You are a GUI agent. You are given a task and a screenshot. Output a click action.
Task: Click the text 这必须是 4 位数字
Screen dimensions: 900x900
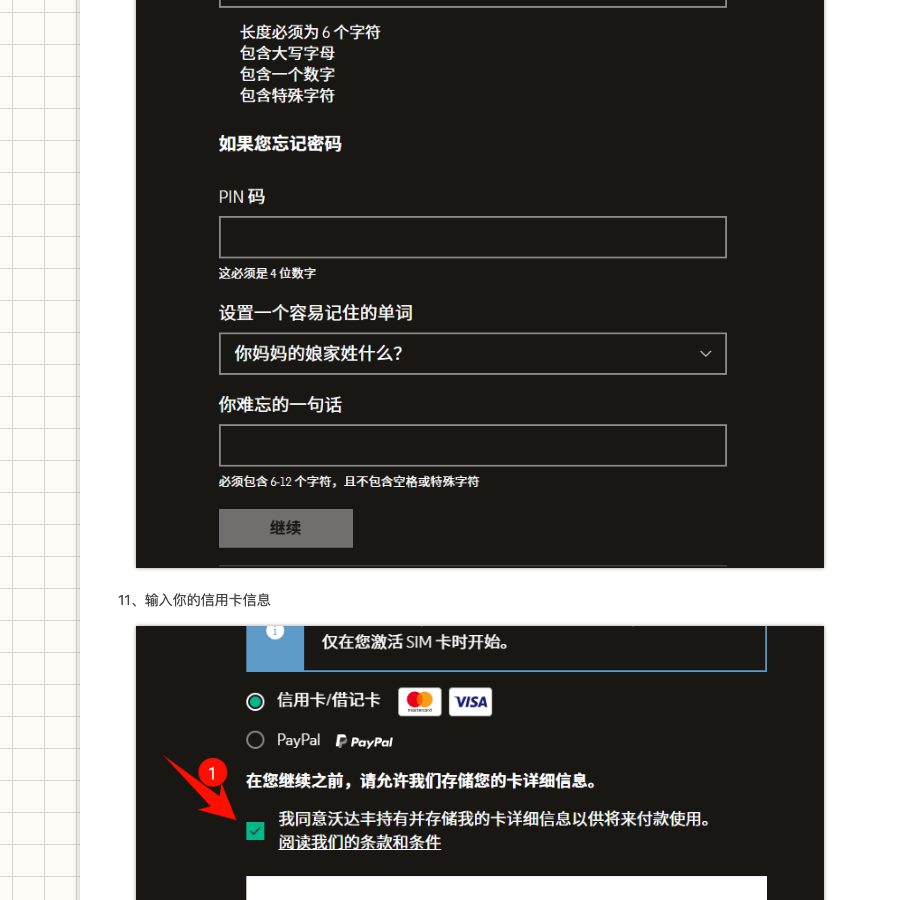[x=267, y=273]
